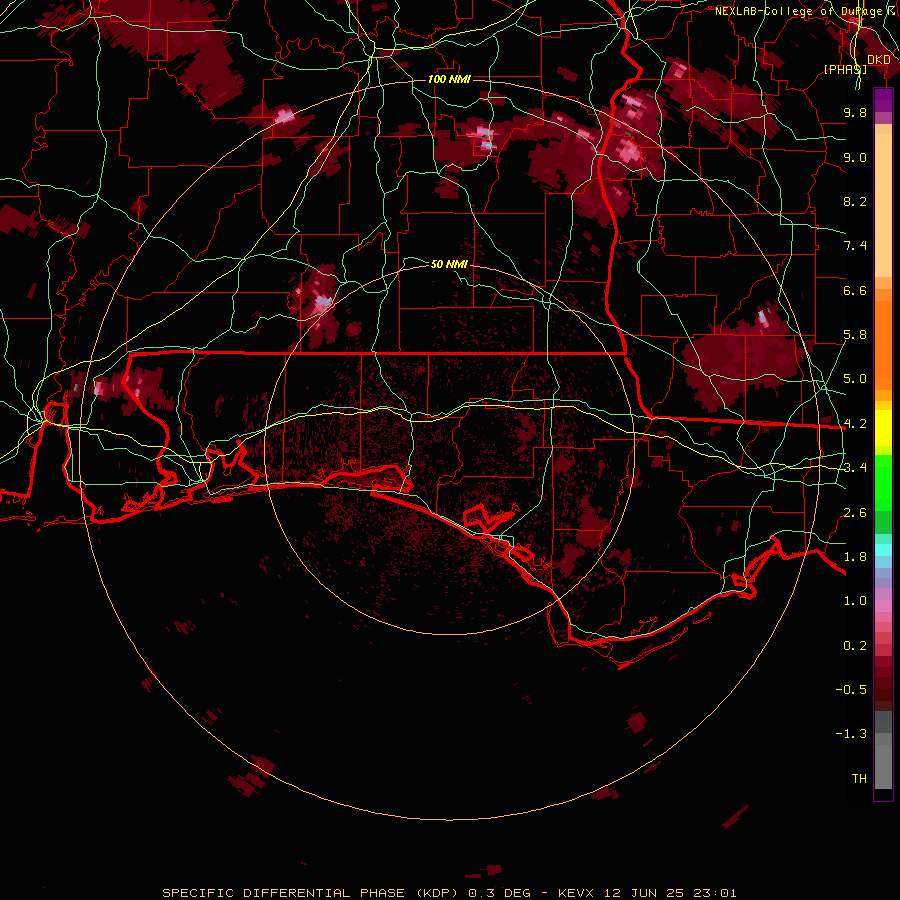
Task: Click the "(KDP)" abbreviation in the caption
Action: pyautogui.click(x=439, y=893)
